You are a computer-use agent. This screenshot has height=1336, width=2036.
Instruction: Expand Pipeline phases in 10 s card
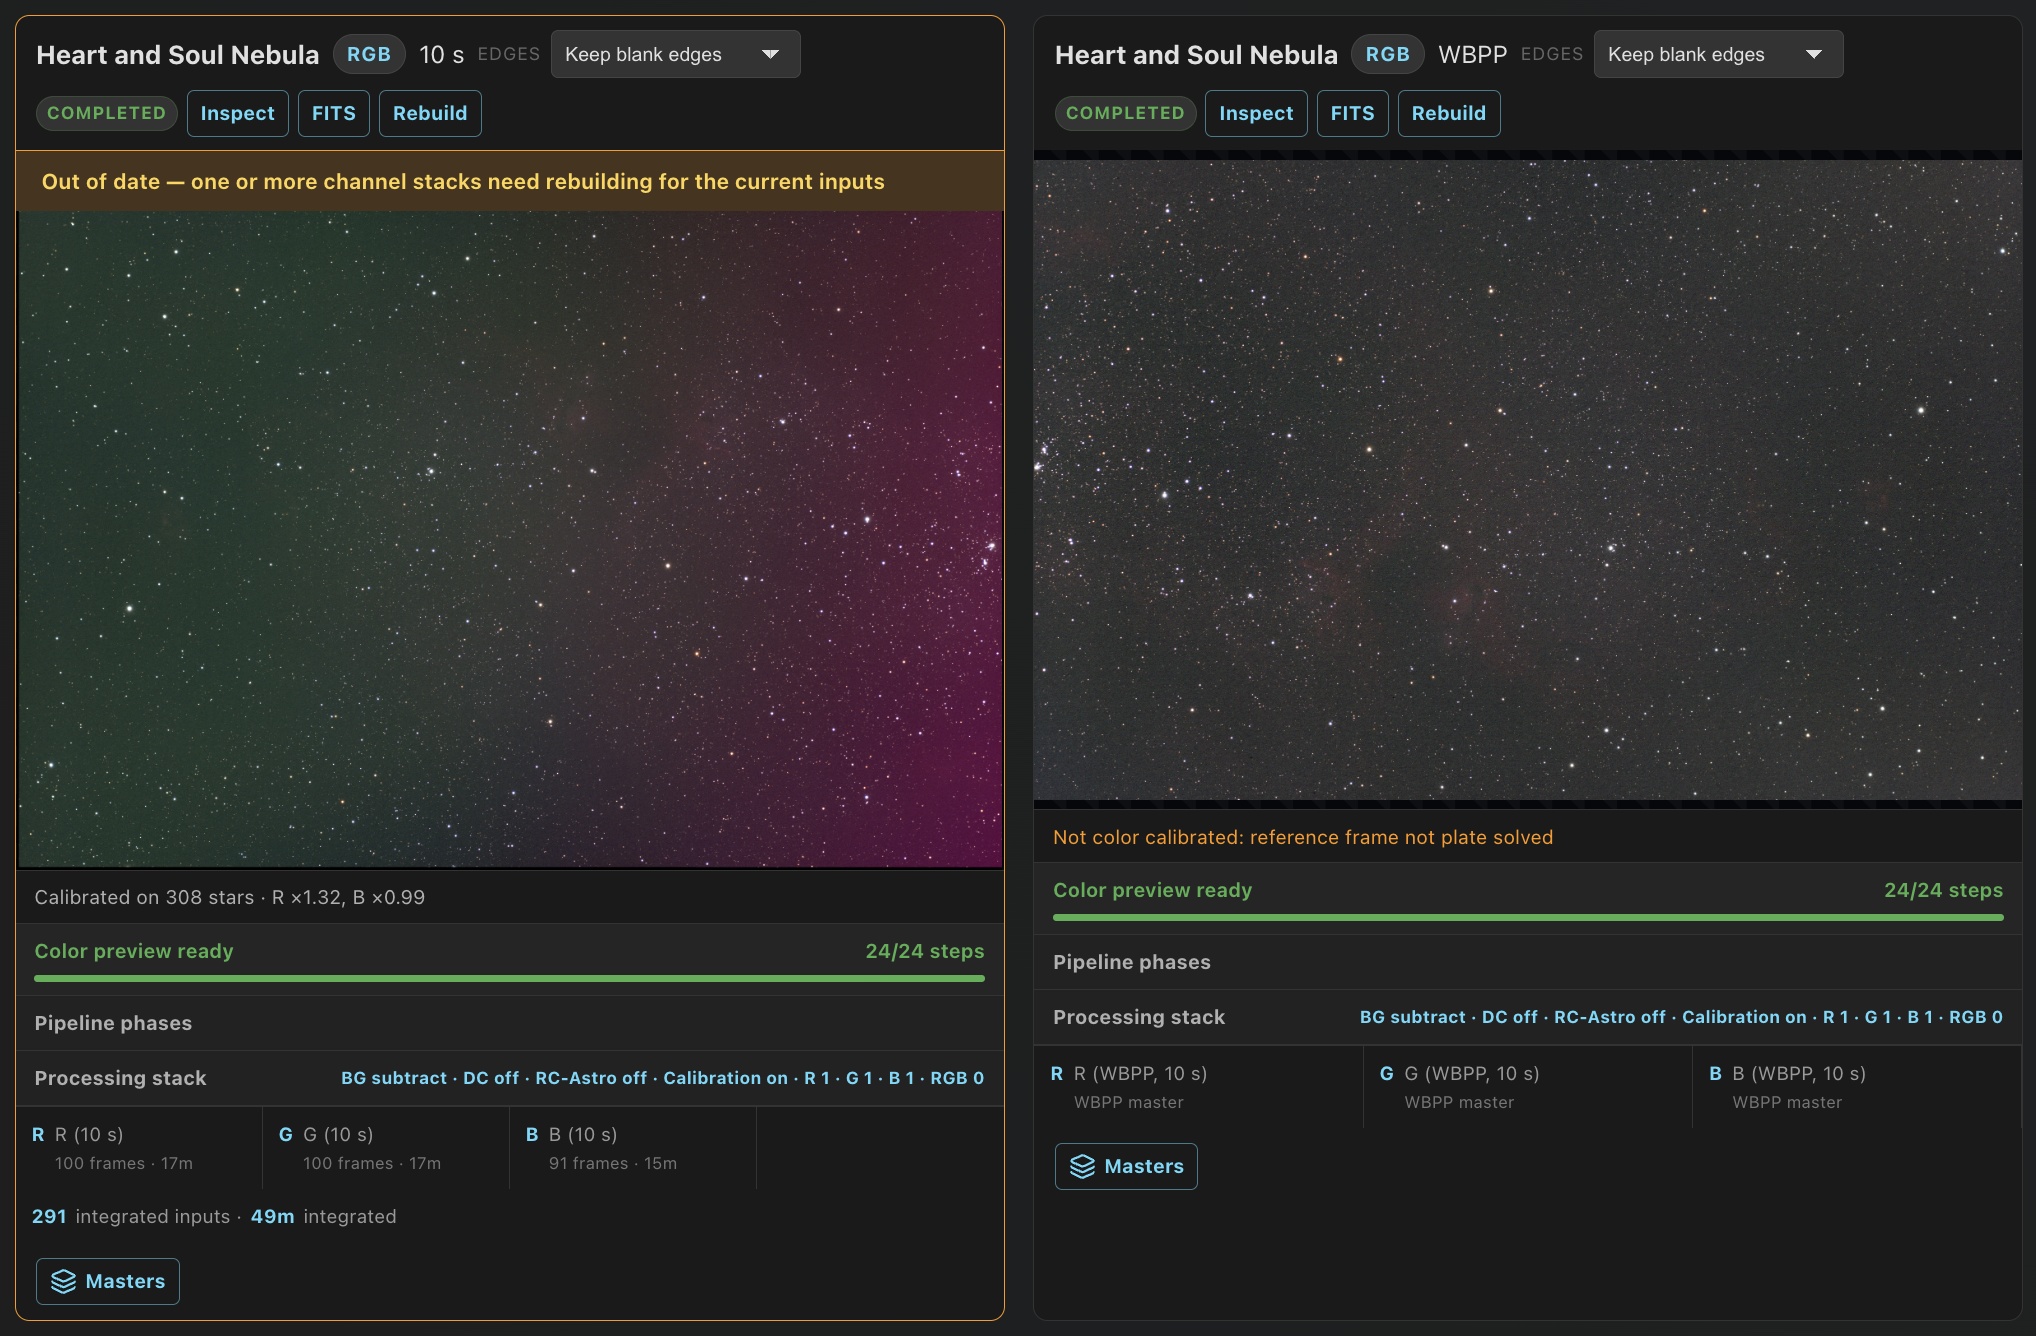click(x=510, y=1023)
